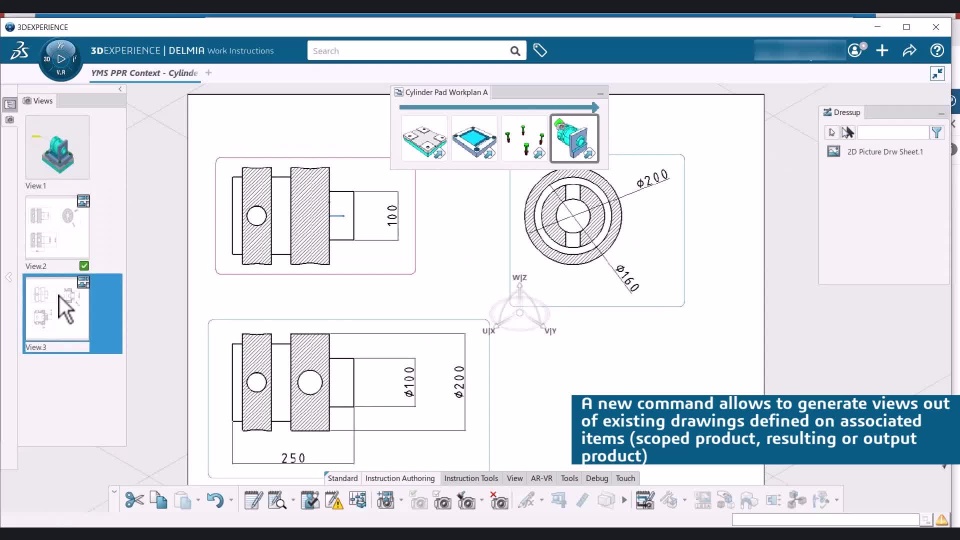Screen dimensions: 960x540
Task: Select 2D Picture Drw Sheet.1 item
Action: pyautogui.click(x=875, y=151)
